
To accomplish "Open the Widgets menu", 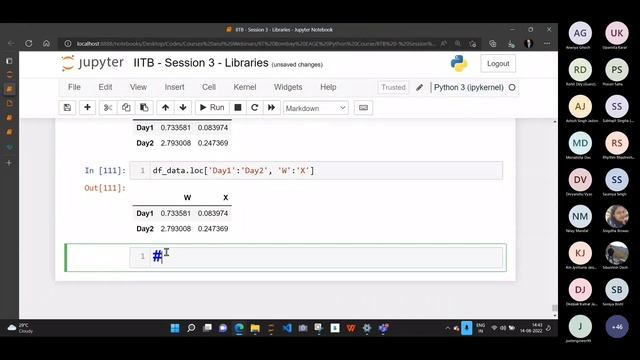I will (288, 87).
